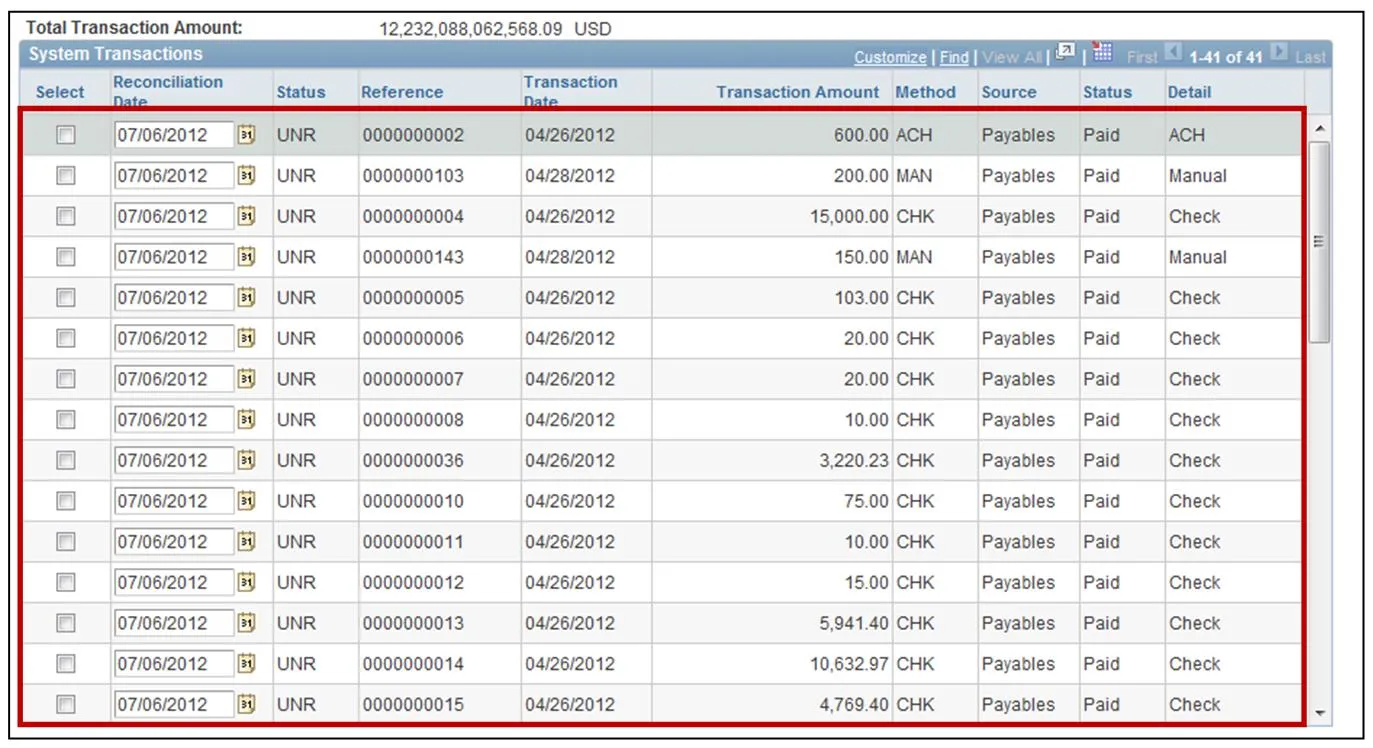Open calendar picker for reference 0000000004 row
The width and height of the screenshot is (1373, 748).
[x=246, y=216]
